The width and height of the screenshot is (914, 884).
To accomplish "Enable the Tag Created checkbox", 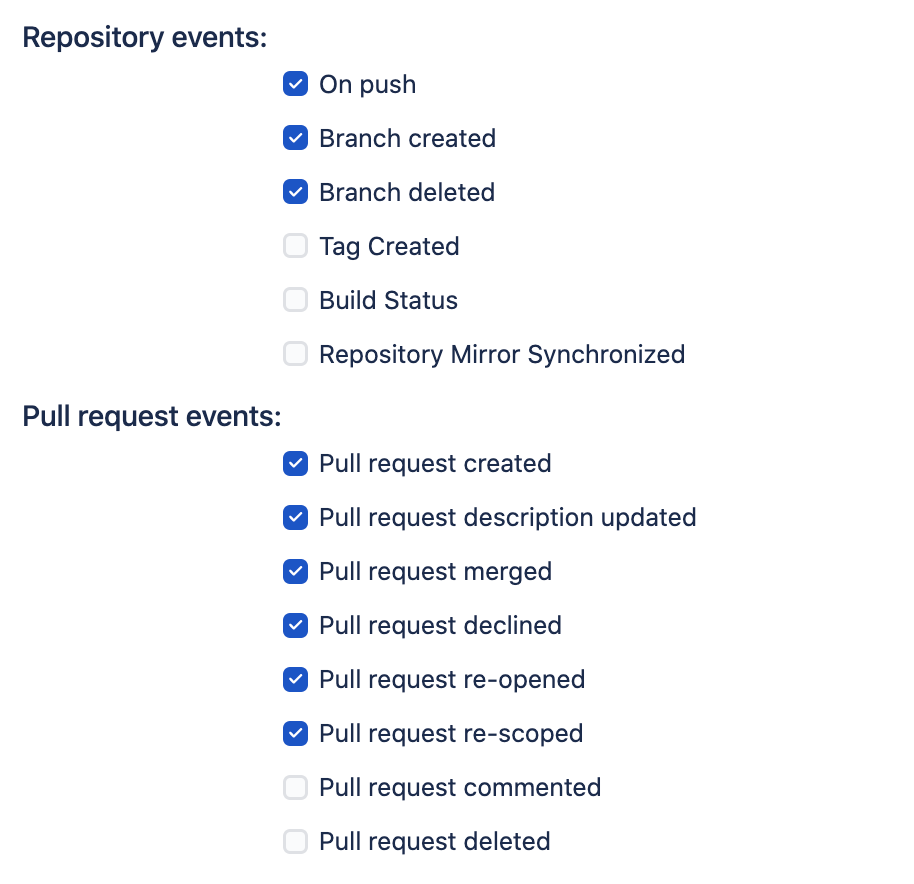I will click(295, 246).
